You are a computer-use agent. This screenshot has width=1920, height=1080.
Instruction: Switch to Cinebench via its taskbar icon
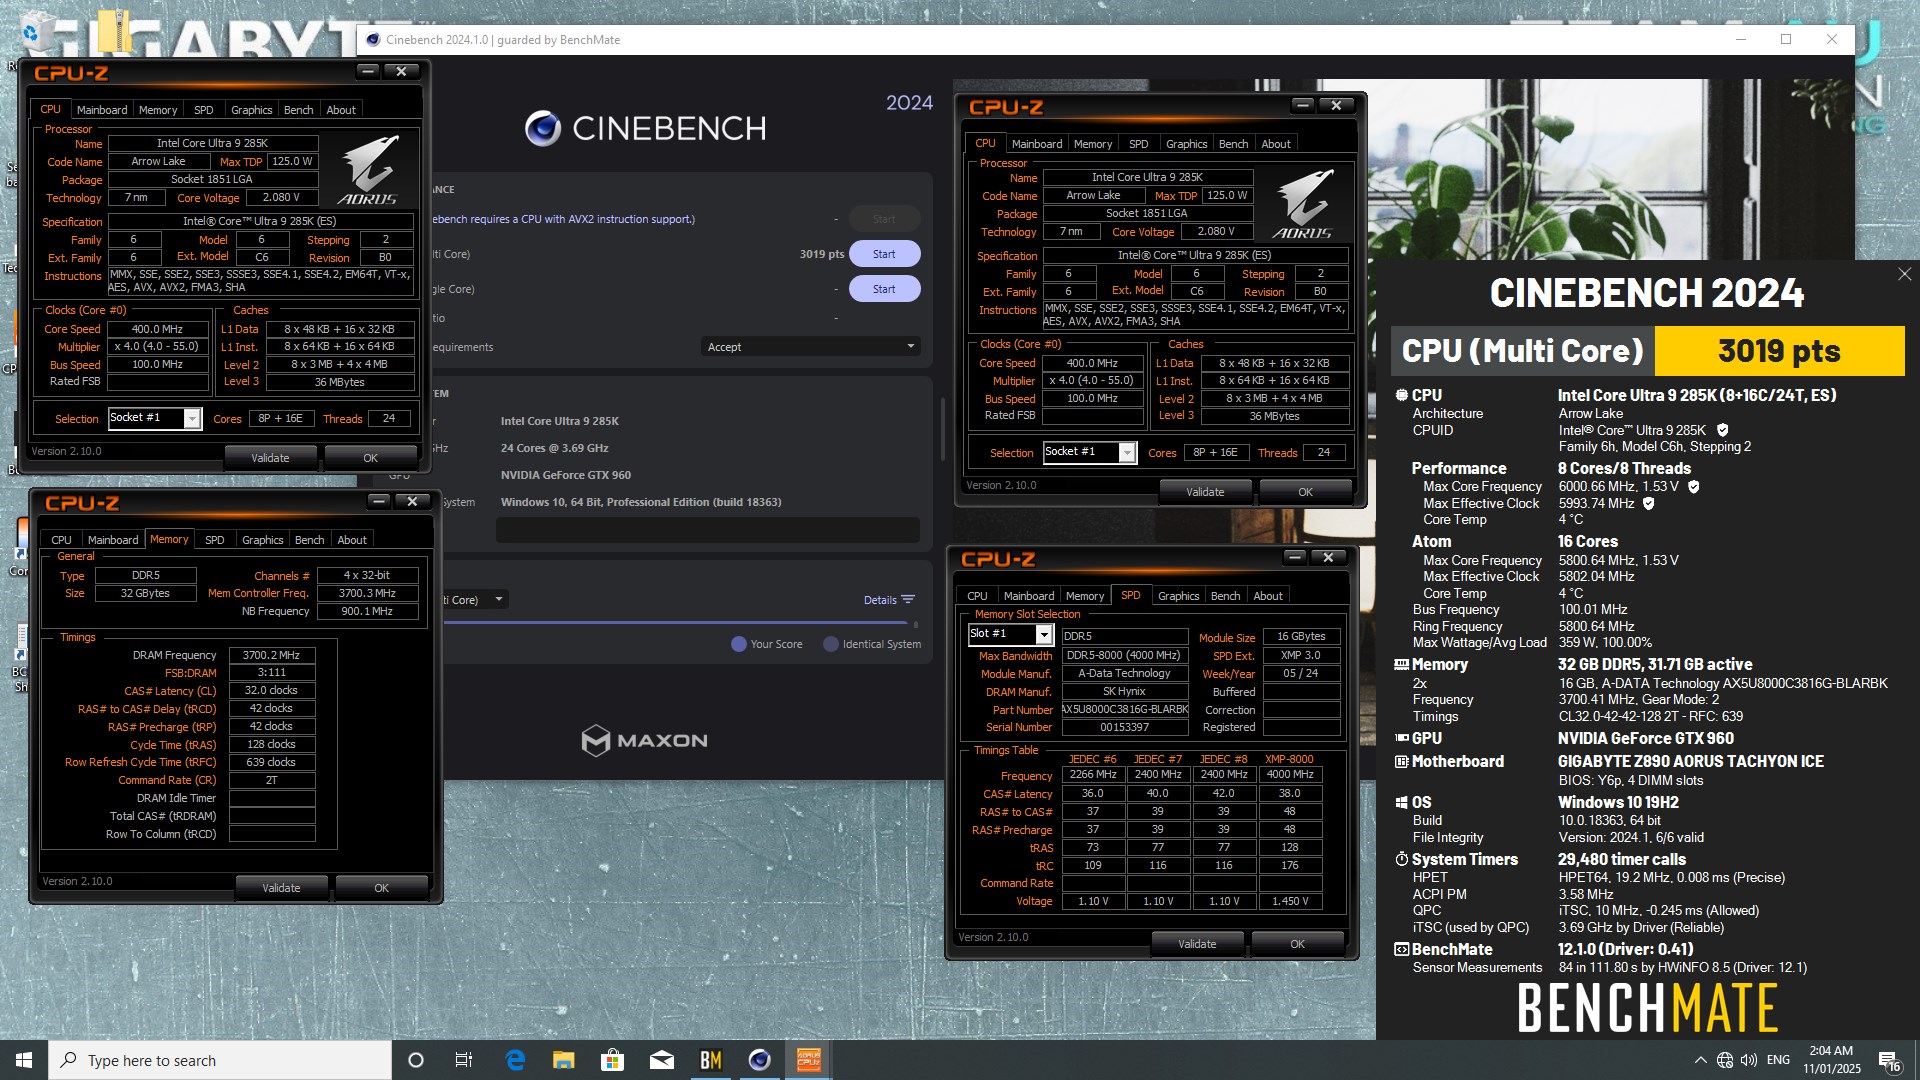759,1060
